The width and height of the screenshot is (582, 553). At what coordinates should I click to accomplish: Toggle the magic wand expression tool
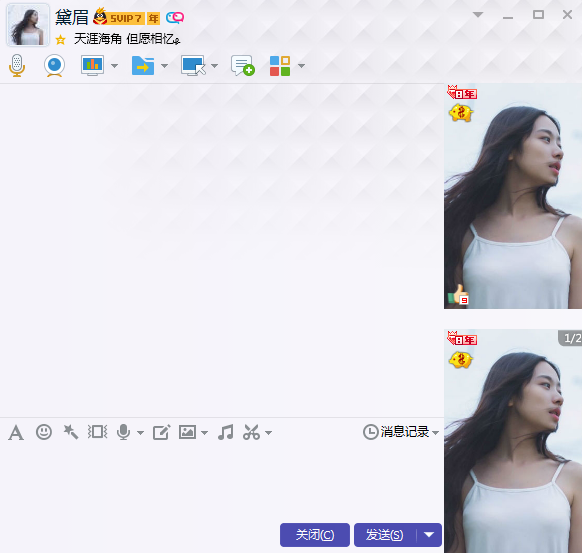click(x=71, y=432)
